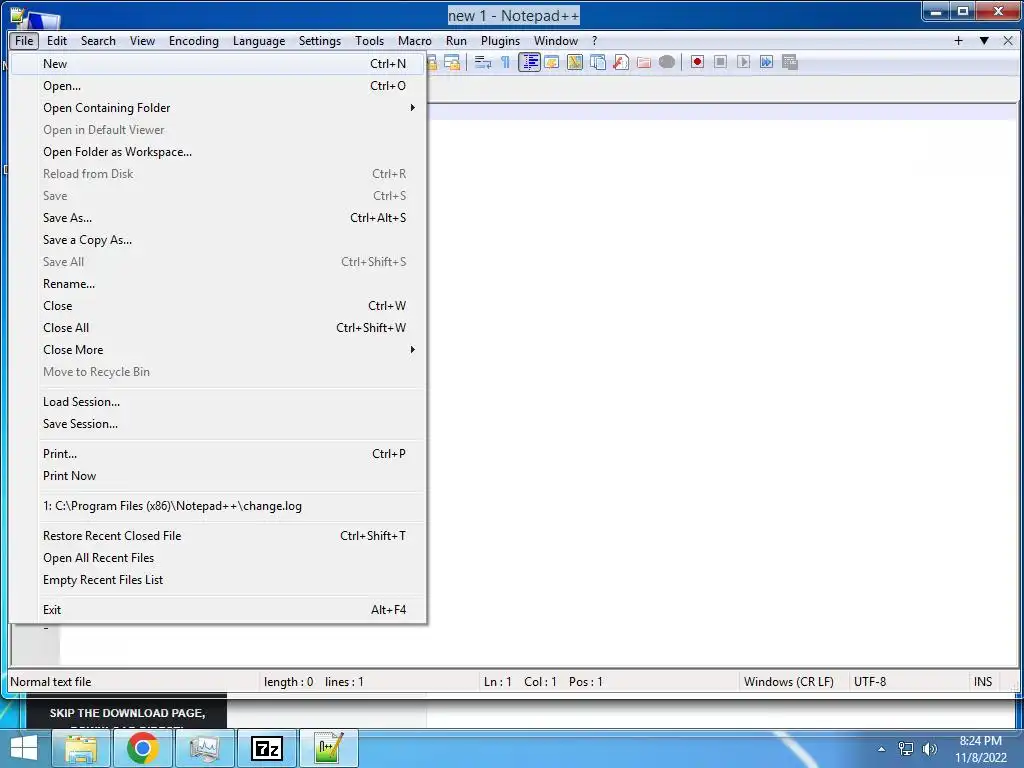The image size is (1024, 768).
Task: Click the grey Monitoring toolbar icon
Action: (667, 62)
